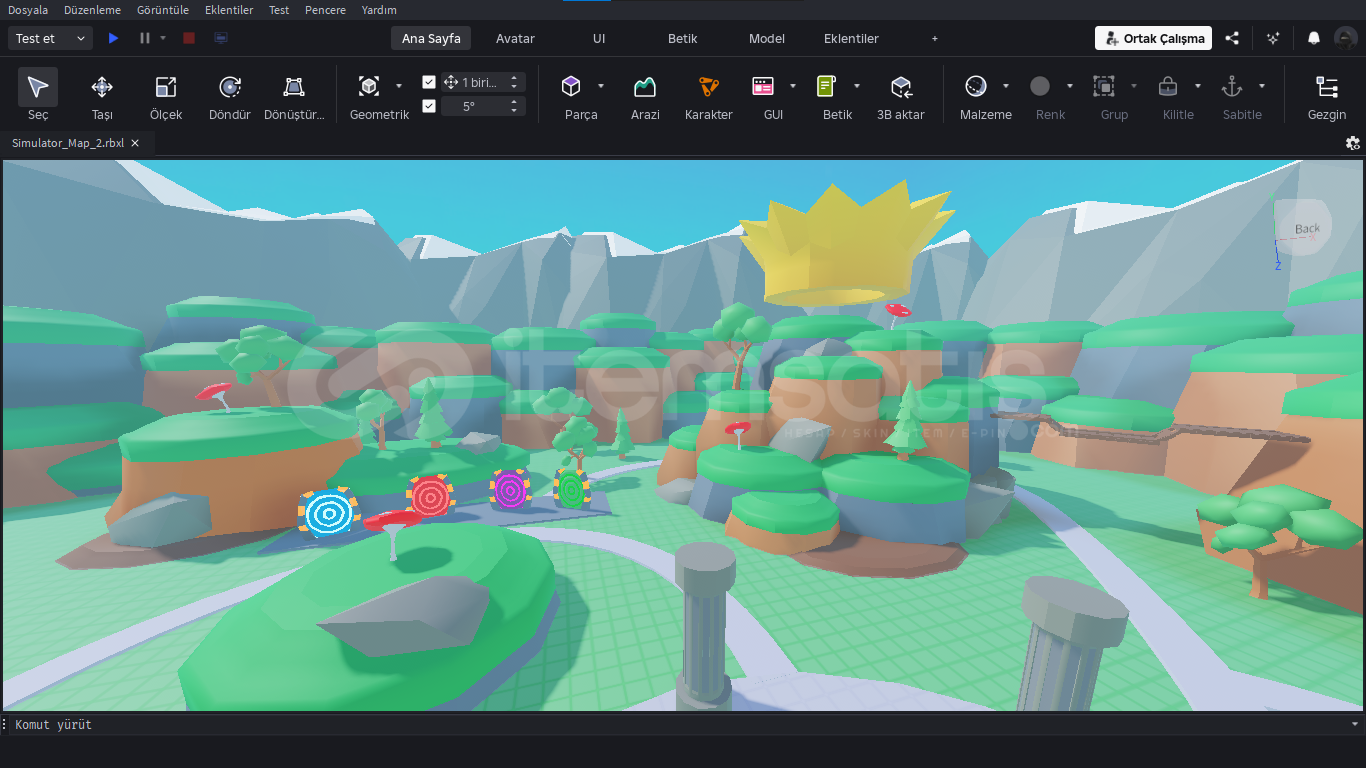Close the Simulator_Map_2.rbxl tab
This screenshot has height=768, width=1366.
coord(135,143)
